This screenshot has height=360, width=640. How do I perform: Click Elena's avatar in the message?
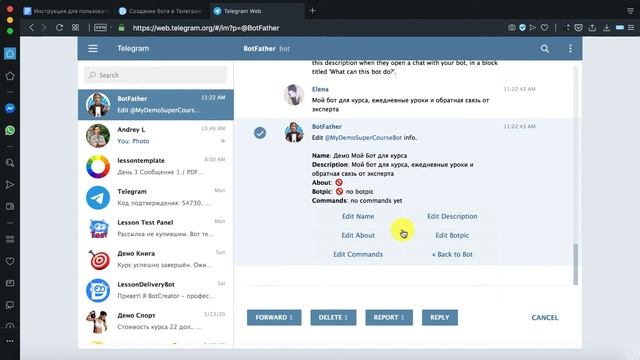(x=293, y=94)
